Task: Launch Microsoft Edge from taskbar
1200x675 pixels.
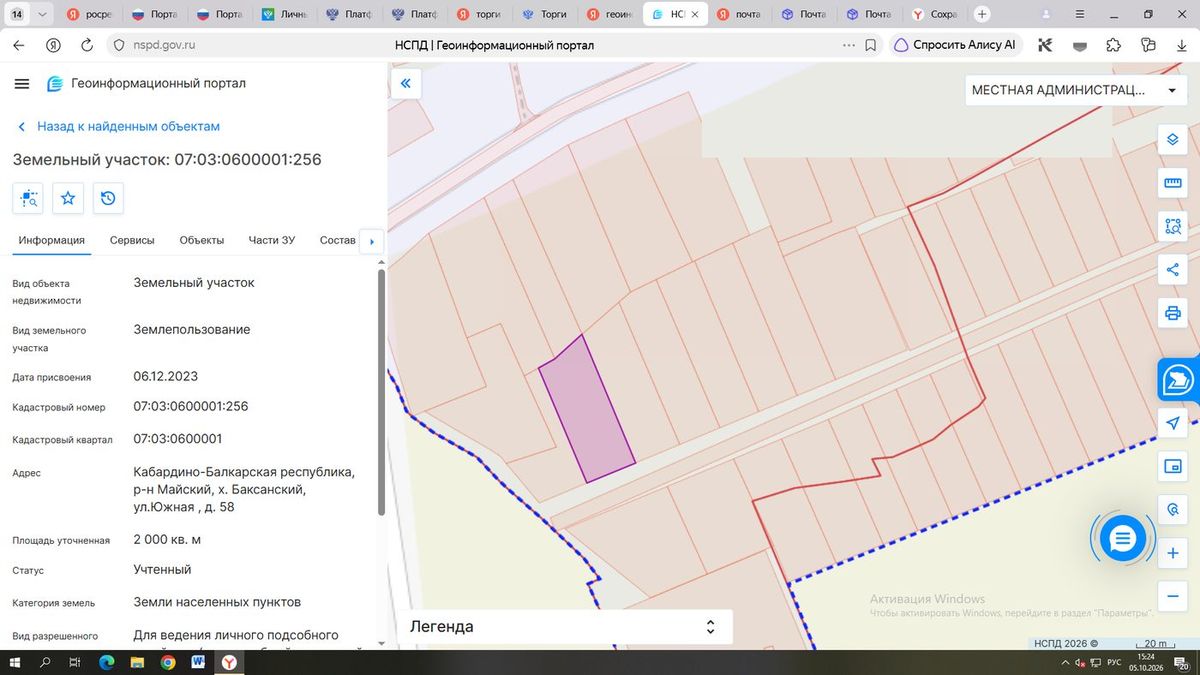Action: (x=106, y=662)
